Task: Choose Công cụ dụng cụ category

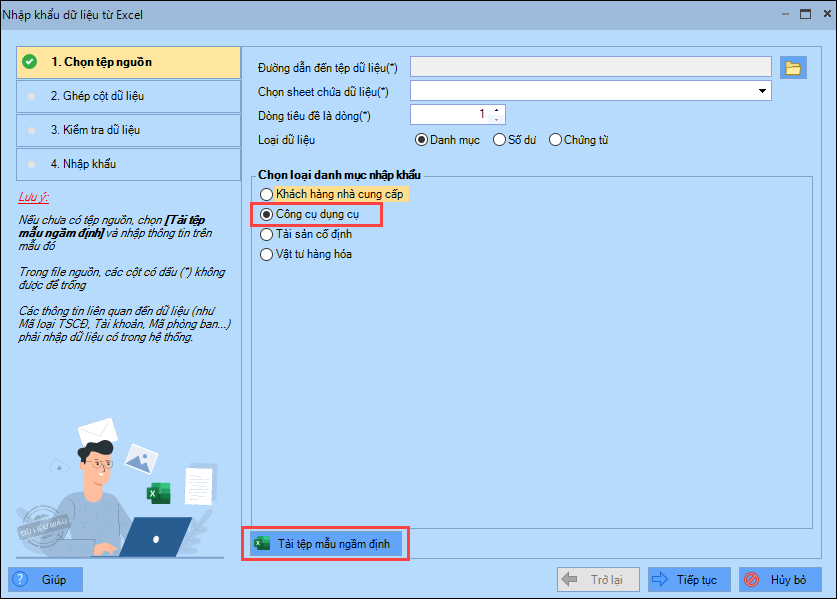Action: [310, 214]
